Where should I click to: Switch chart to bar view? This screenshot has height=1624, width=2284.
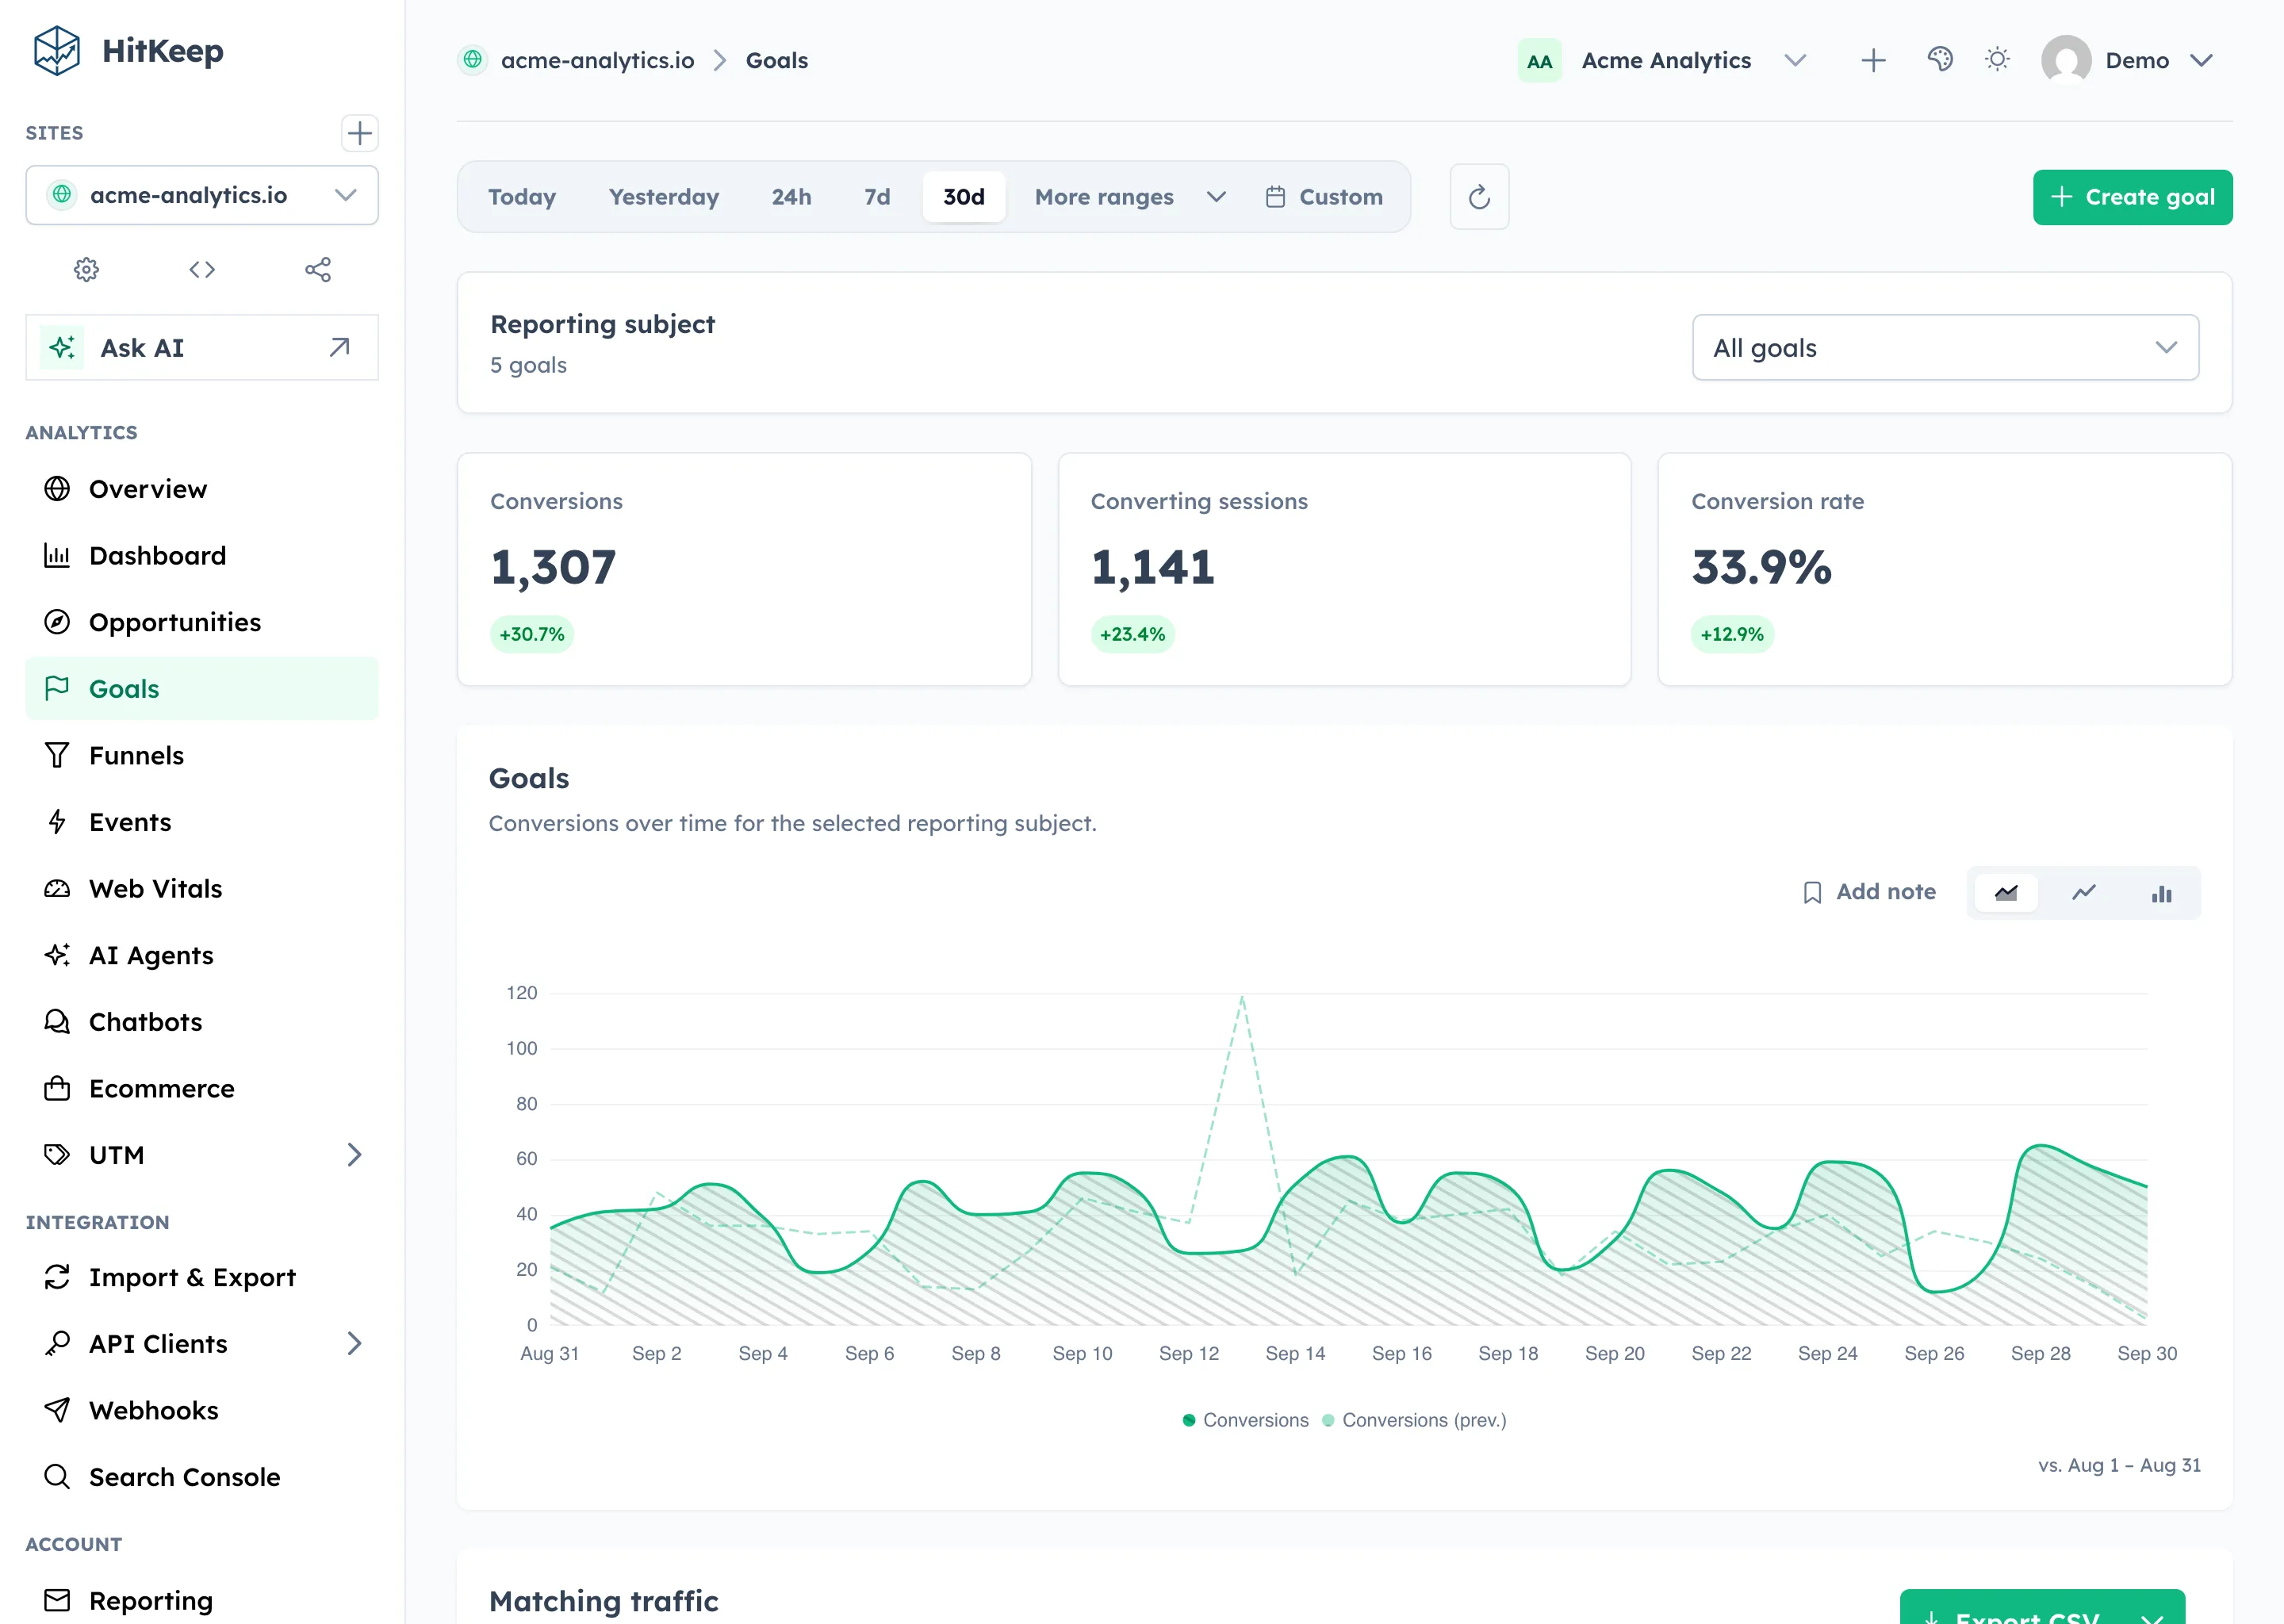(2161, 893)
